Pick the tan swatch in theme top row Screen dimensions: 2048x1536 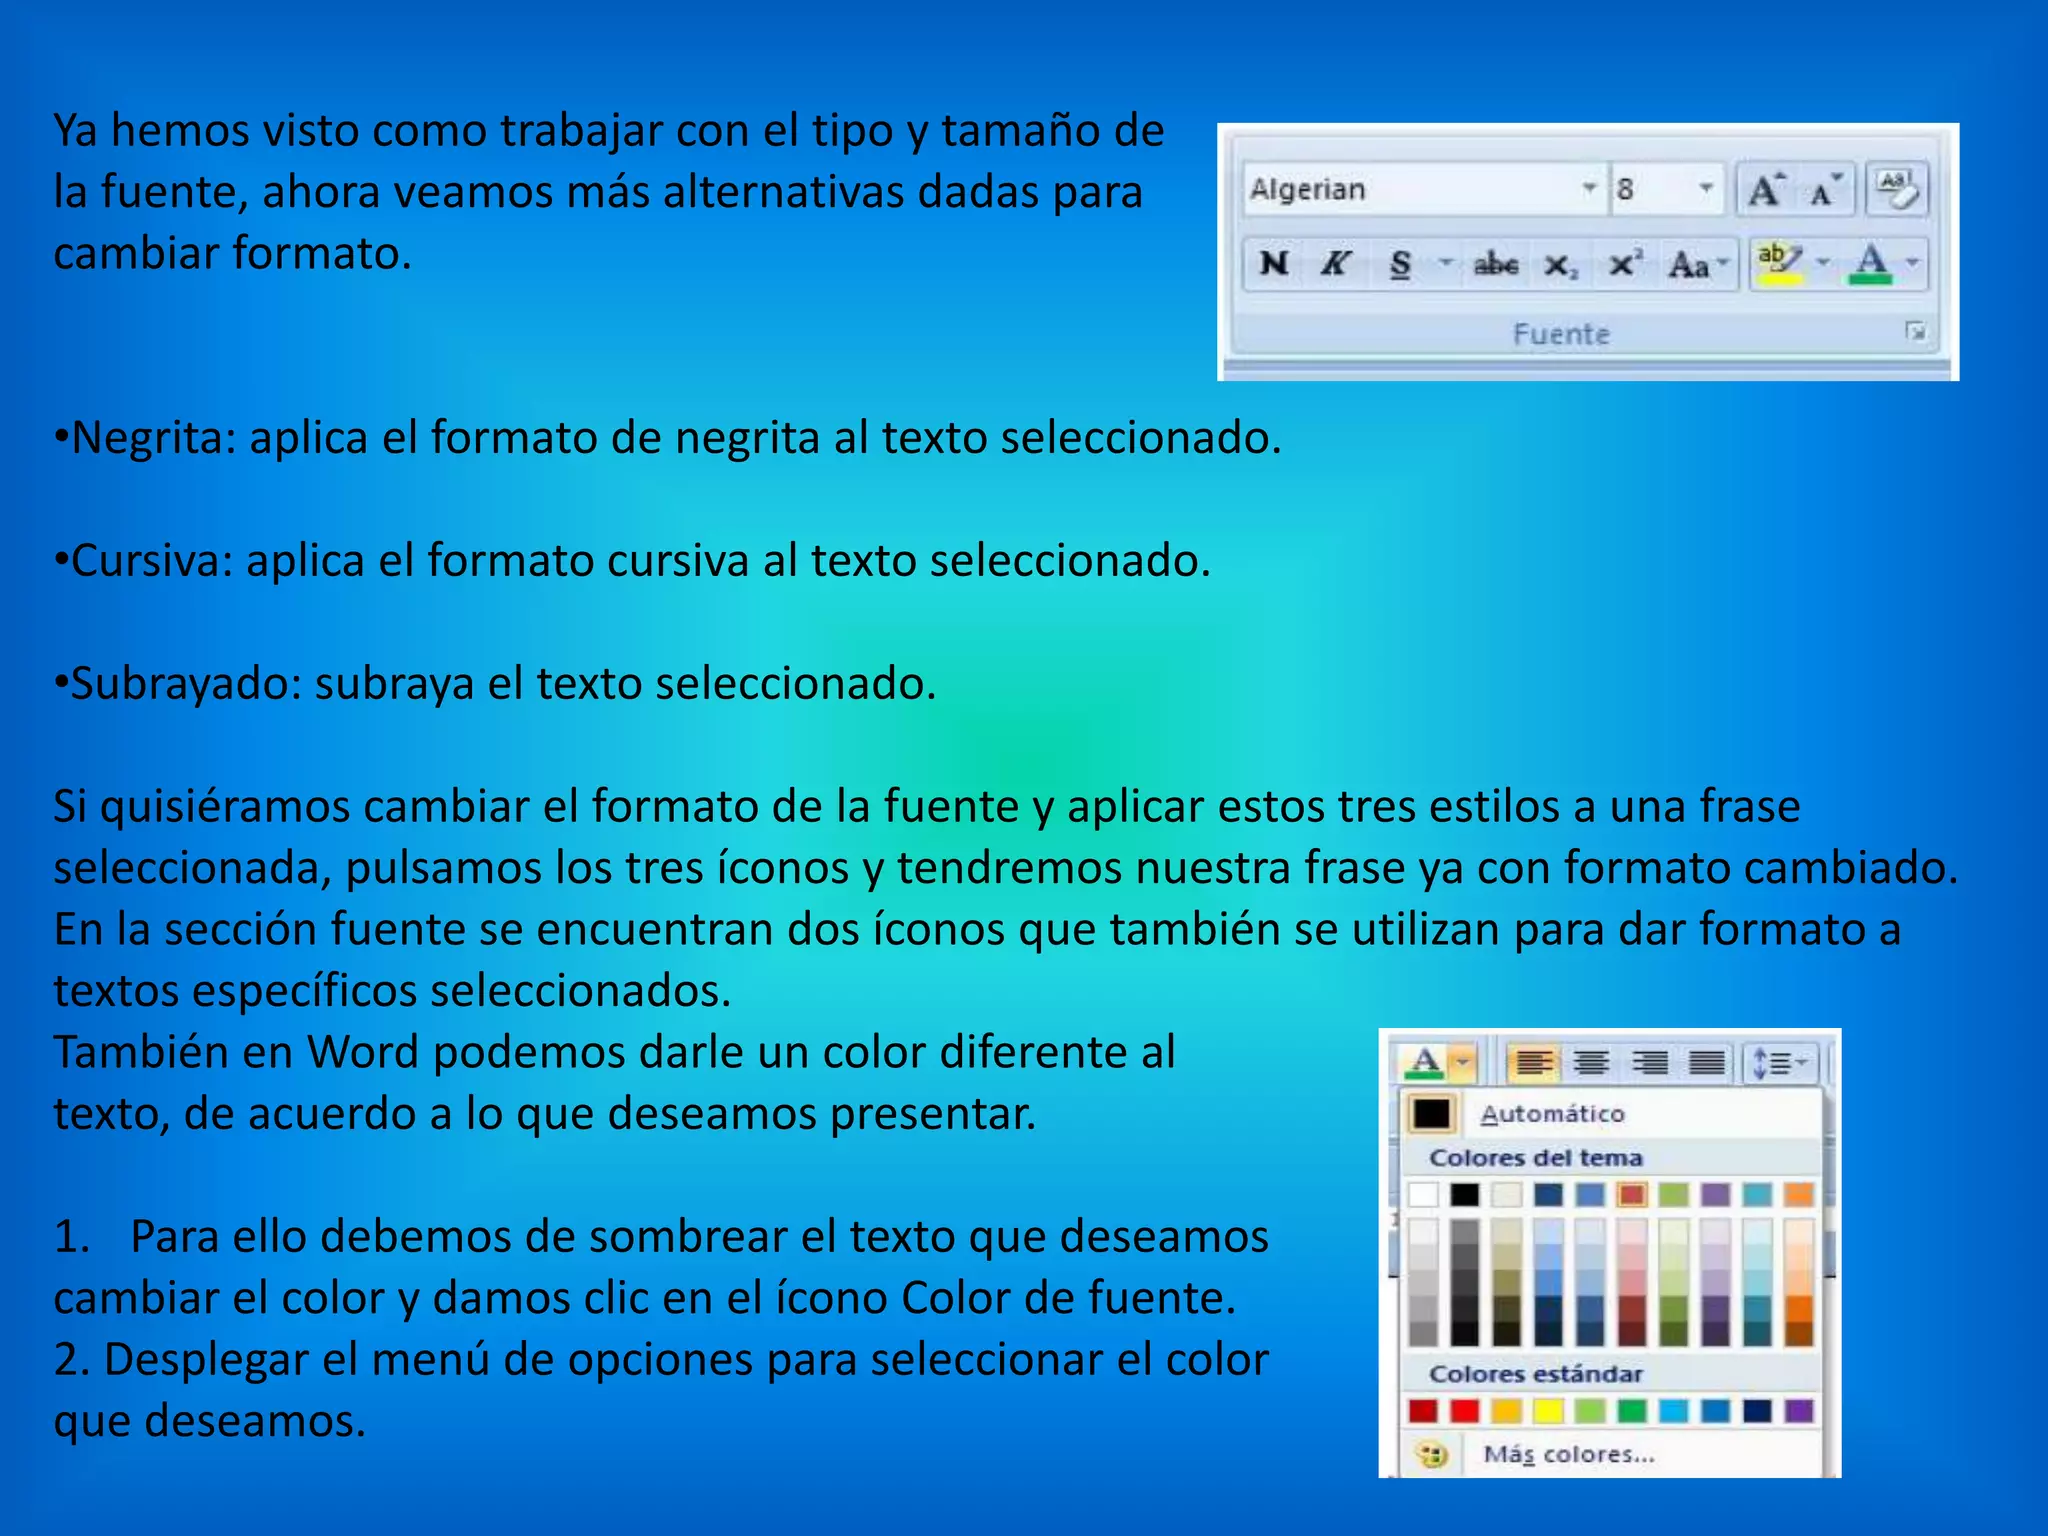1506,1194
